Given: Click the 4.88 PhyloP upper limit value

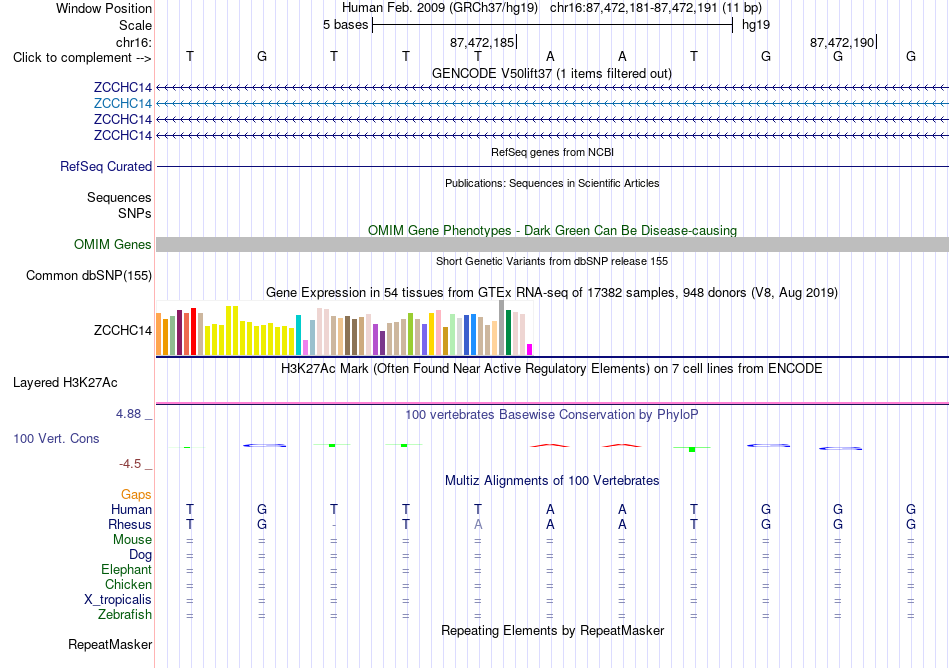Looking at the screenshot, I should (x=128, y=414).
